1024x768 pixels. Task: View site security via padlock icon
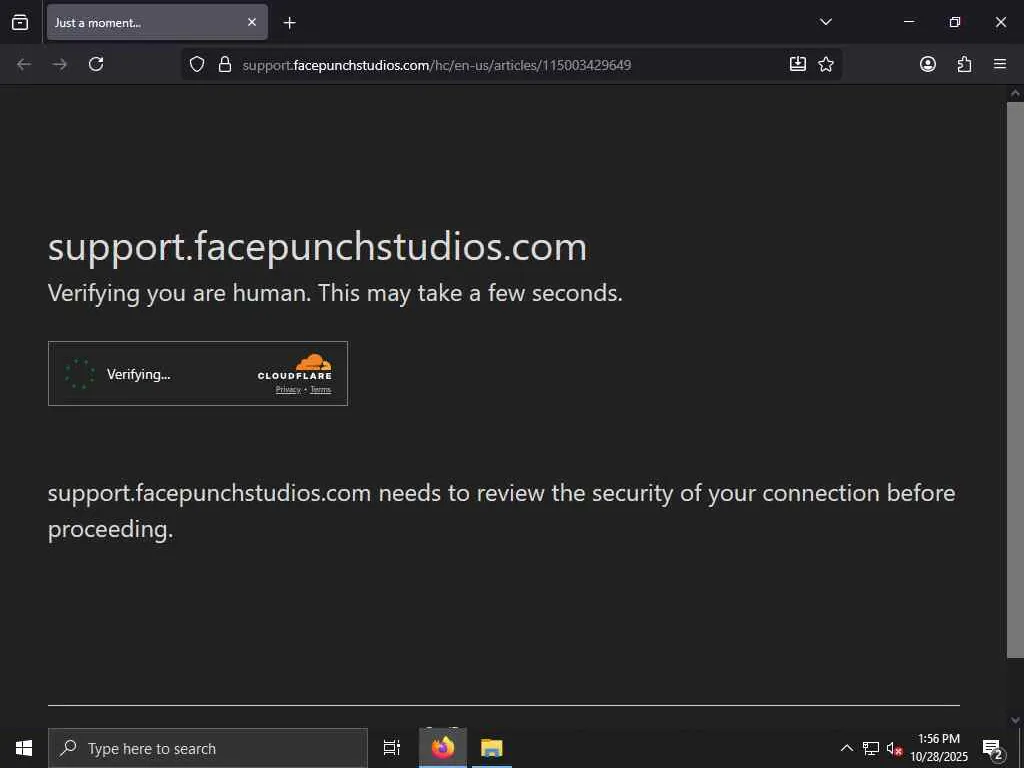tap(225, 64)
